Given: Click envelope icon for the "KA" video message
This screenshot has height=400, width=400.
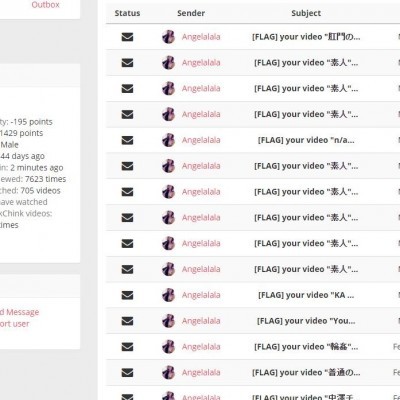Looking at the screenshot, I should point(127,295).
